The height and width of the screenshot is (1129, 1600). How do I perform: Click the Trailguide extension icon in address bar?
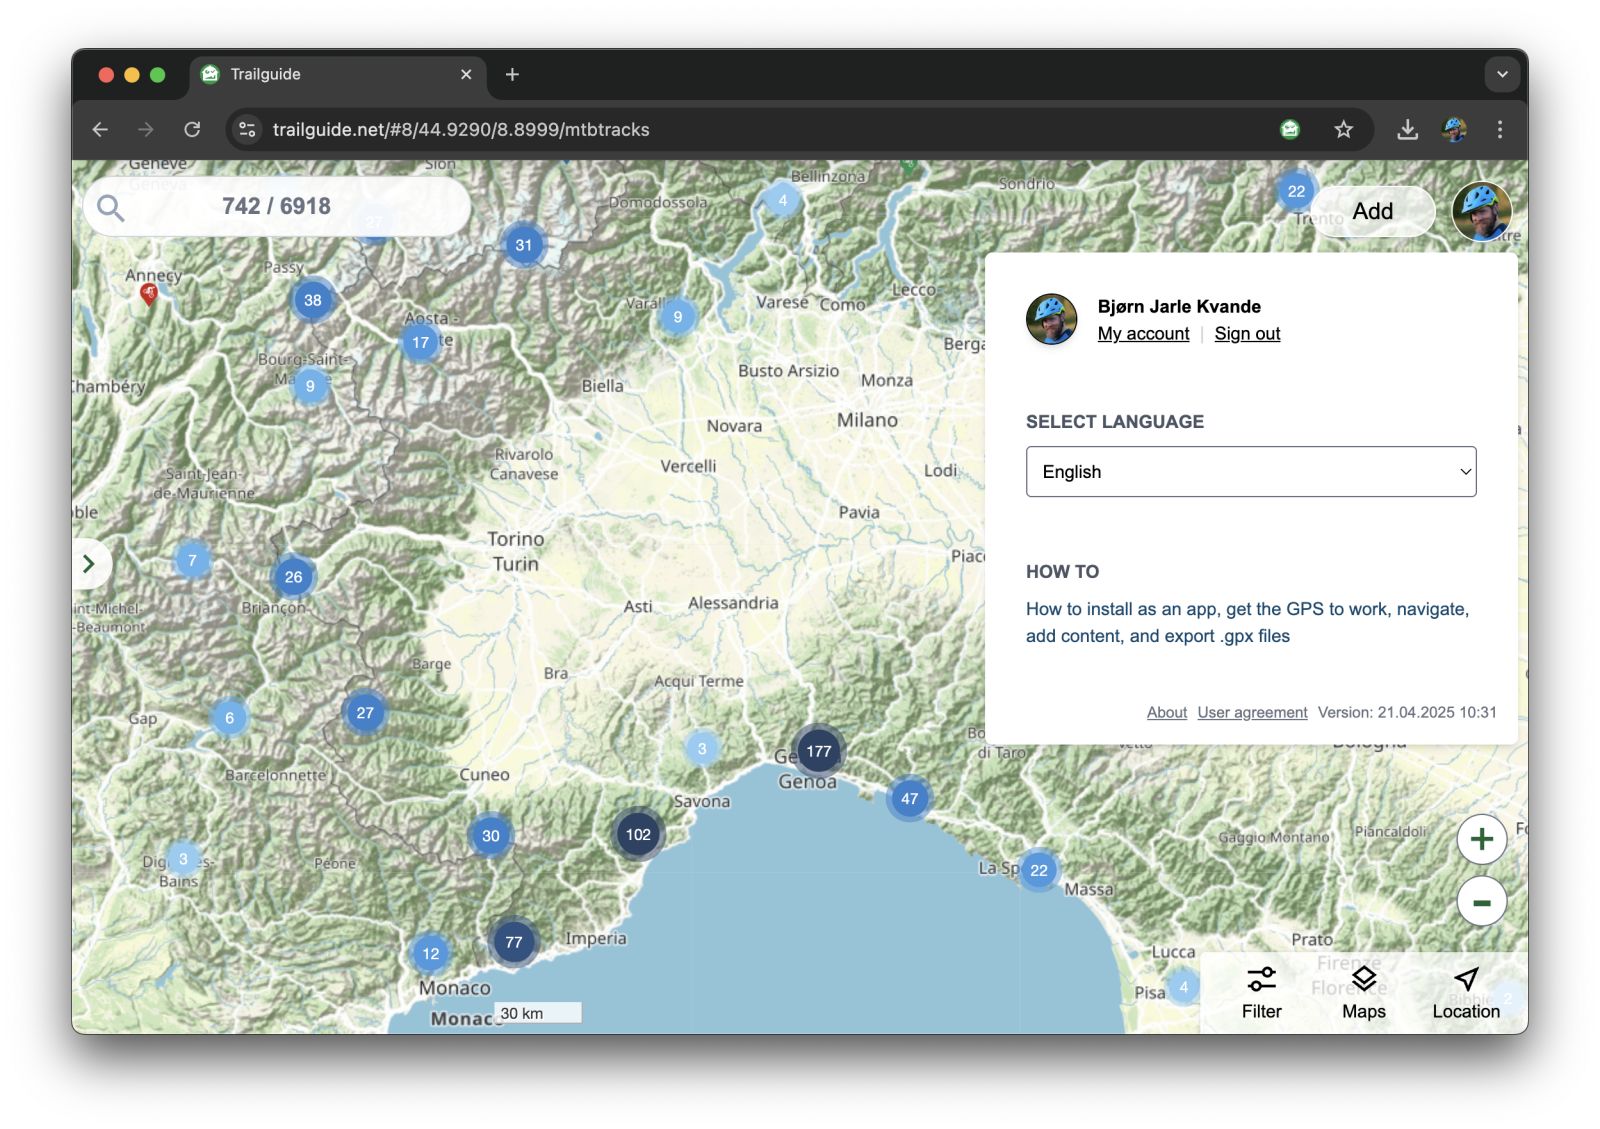(x=1290, y=129)
